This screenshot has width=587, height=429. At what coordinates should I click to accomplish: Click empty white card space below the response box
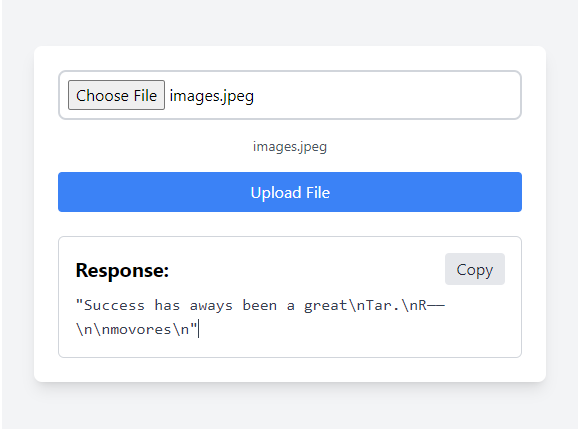pos(290,370)
